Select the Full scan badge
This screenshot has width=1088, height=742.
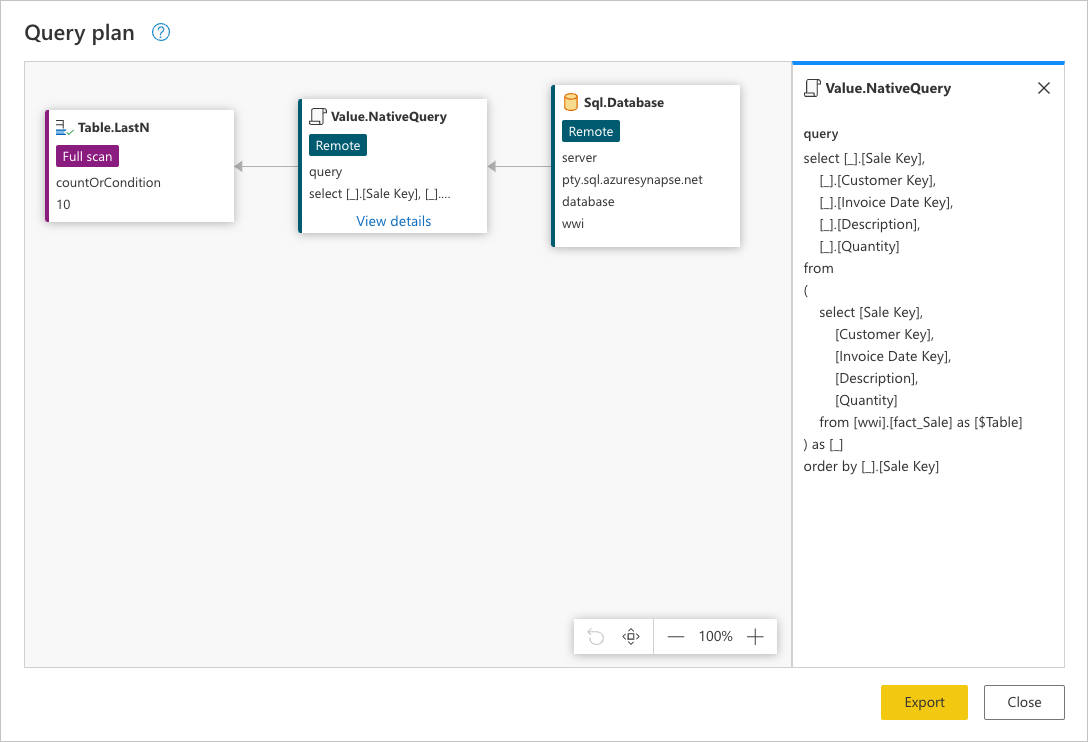pyautogui.click(x=87, y=156)
